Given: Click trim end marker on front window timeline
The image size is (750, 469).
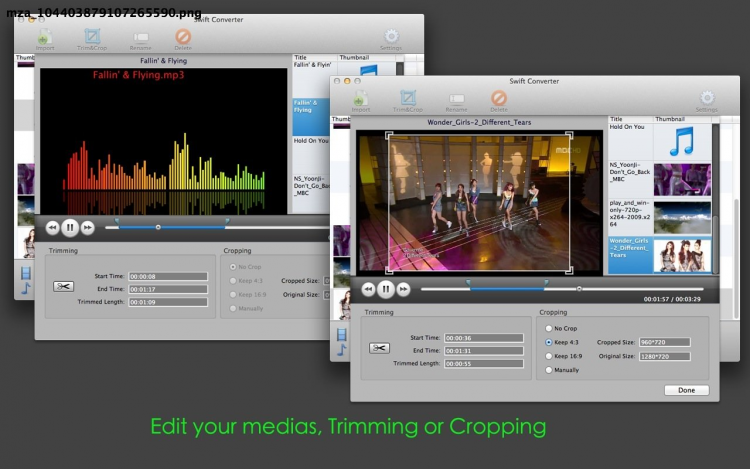Looking at the screenshot, I should (546, 284).
